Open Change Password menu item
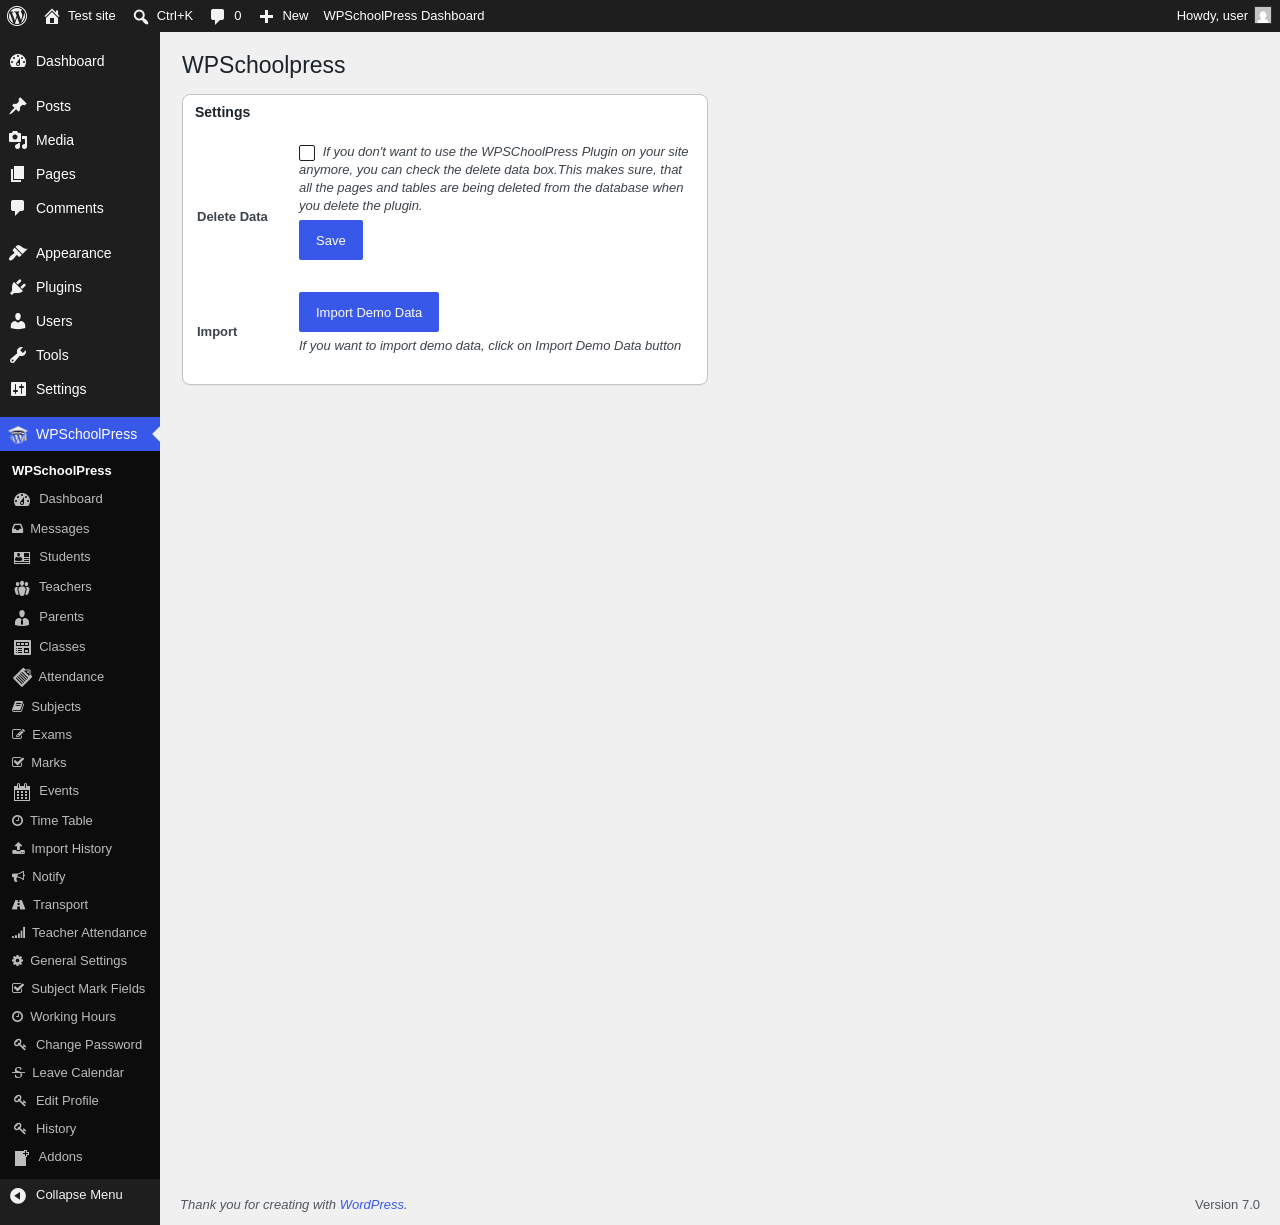1280x1225 pixels. (x=80, y=1045)
